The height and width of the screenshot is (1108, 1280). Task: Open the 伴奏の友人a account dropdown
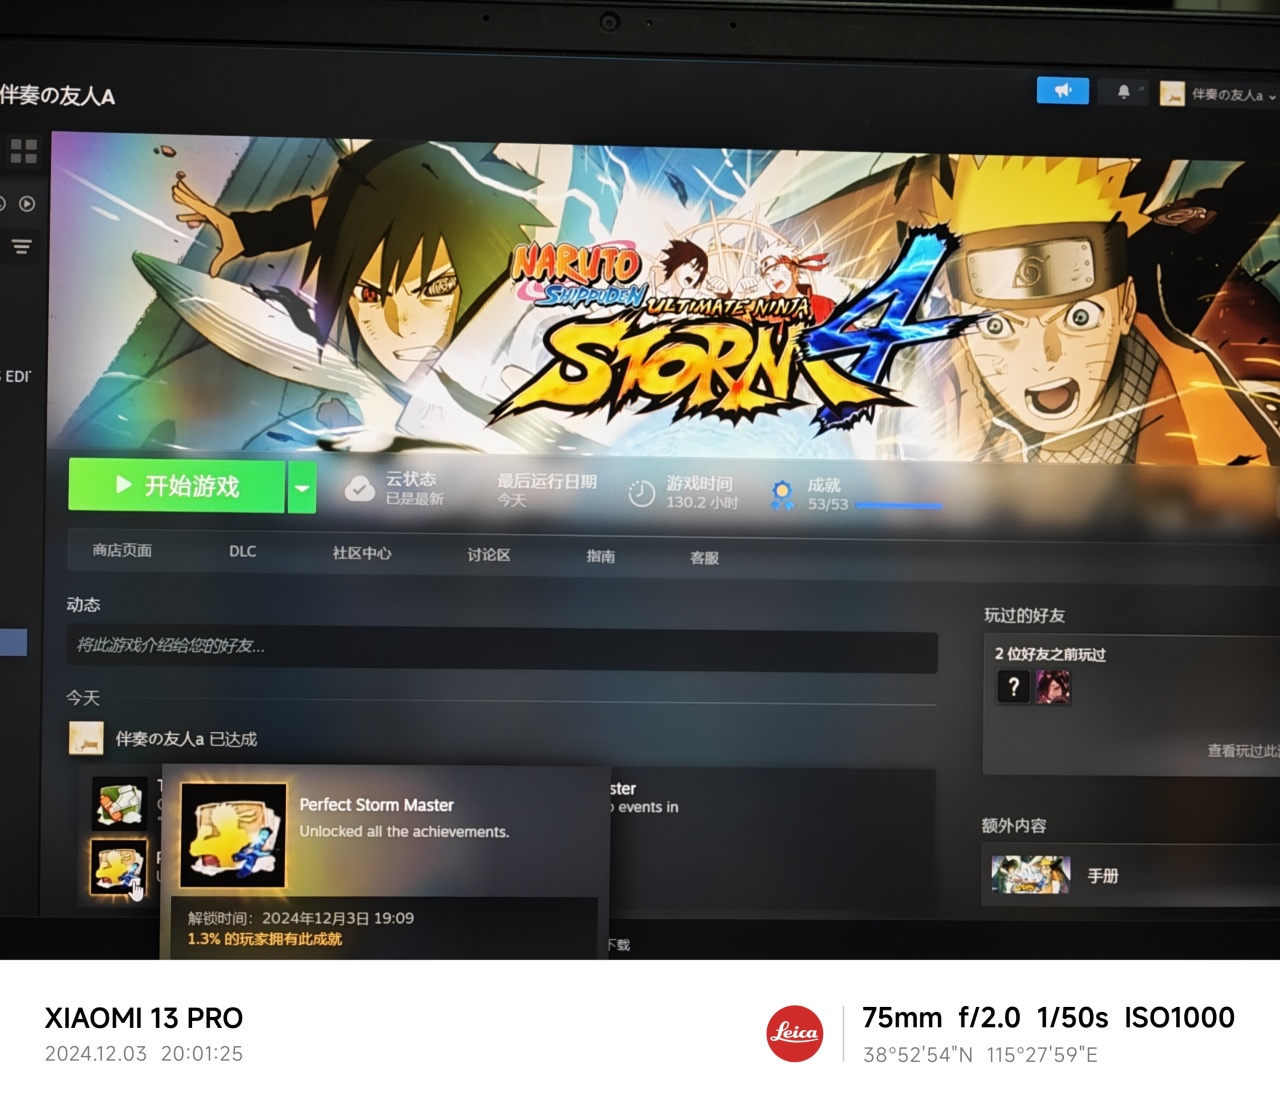(1233, 95)
